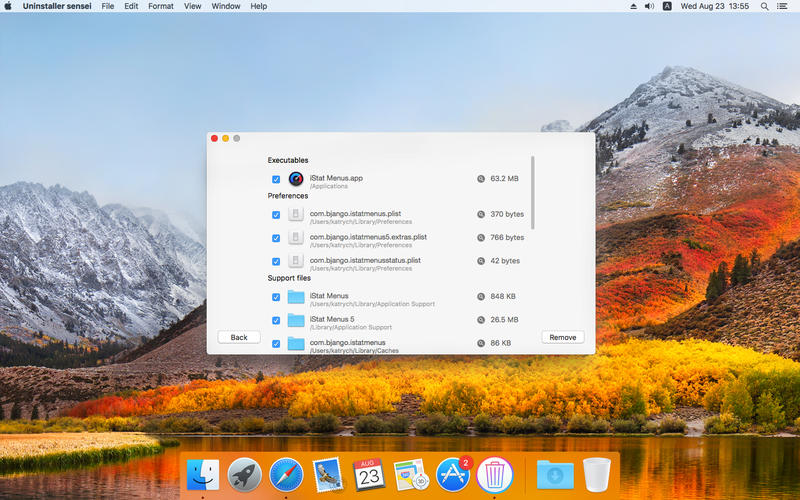
Task: Click the Executables section header
Action: tap(288, 160)
